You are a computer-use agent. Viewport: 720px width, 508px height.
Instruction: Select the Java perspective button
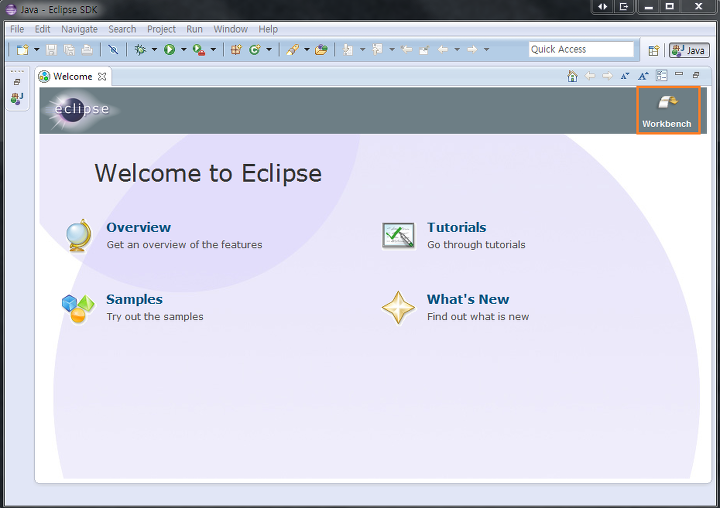coord(689,50)
